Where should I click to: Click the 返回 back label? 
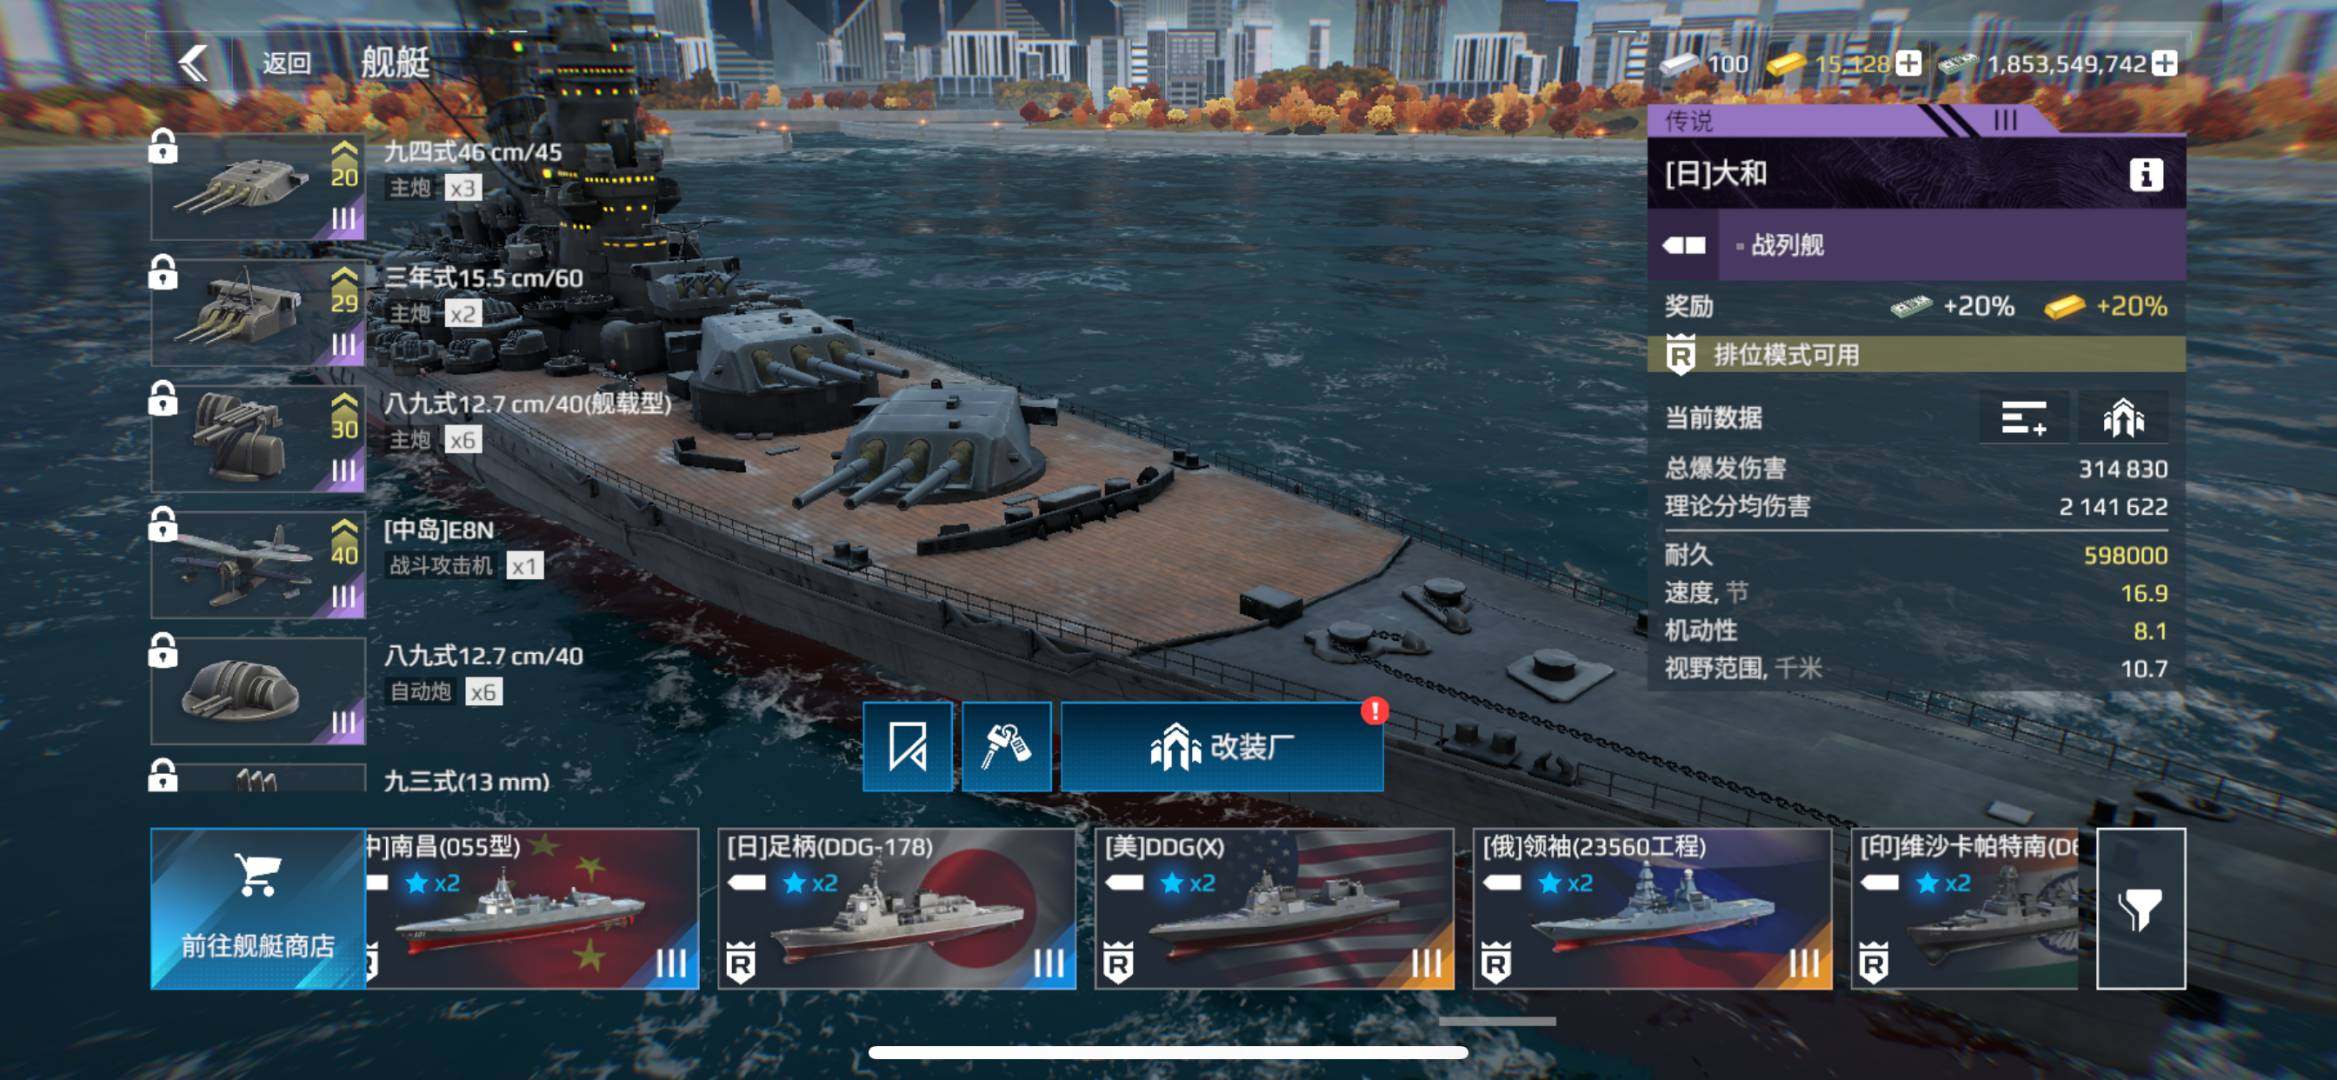[x=286, y=63]
